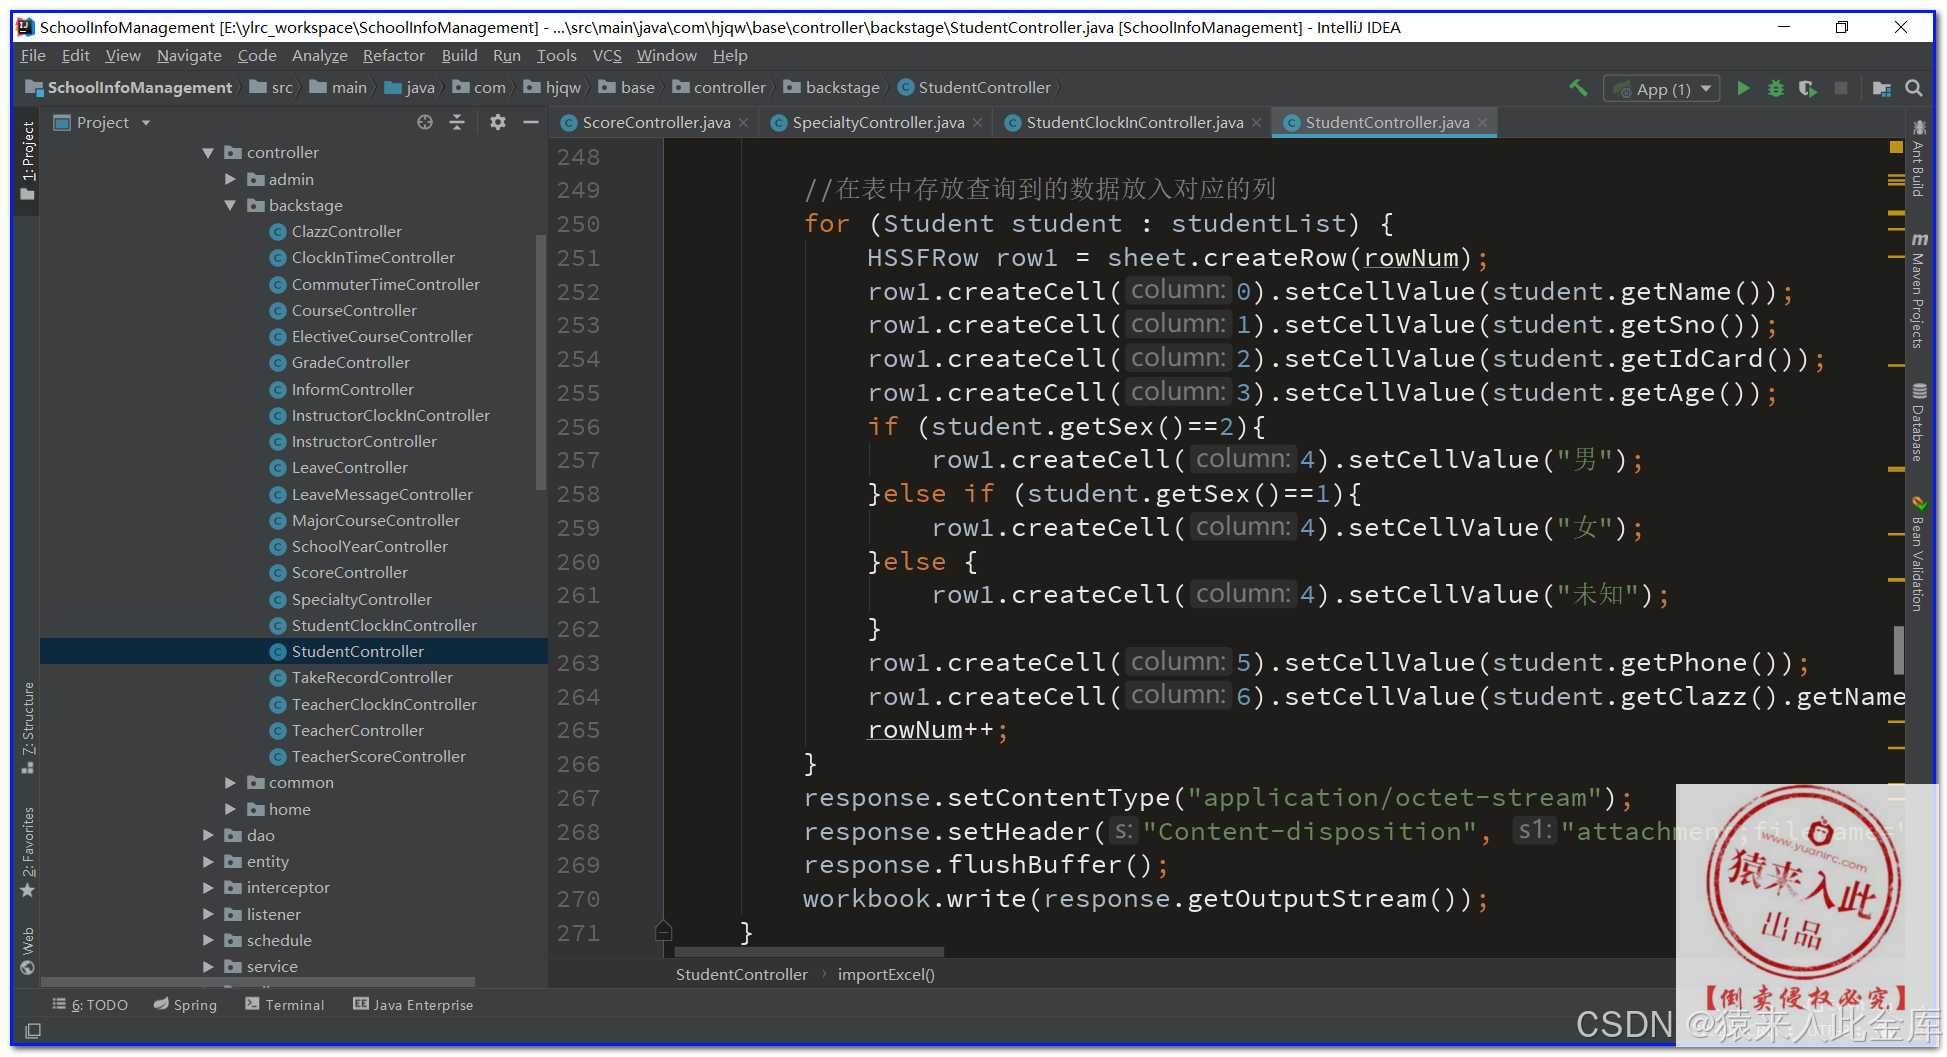Open the VCS menu
The width and height of the screenshot is (1947, 1057).
point(607,56)
